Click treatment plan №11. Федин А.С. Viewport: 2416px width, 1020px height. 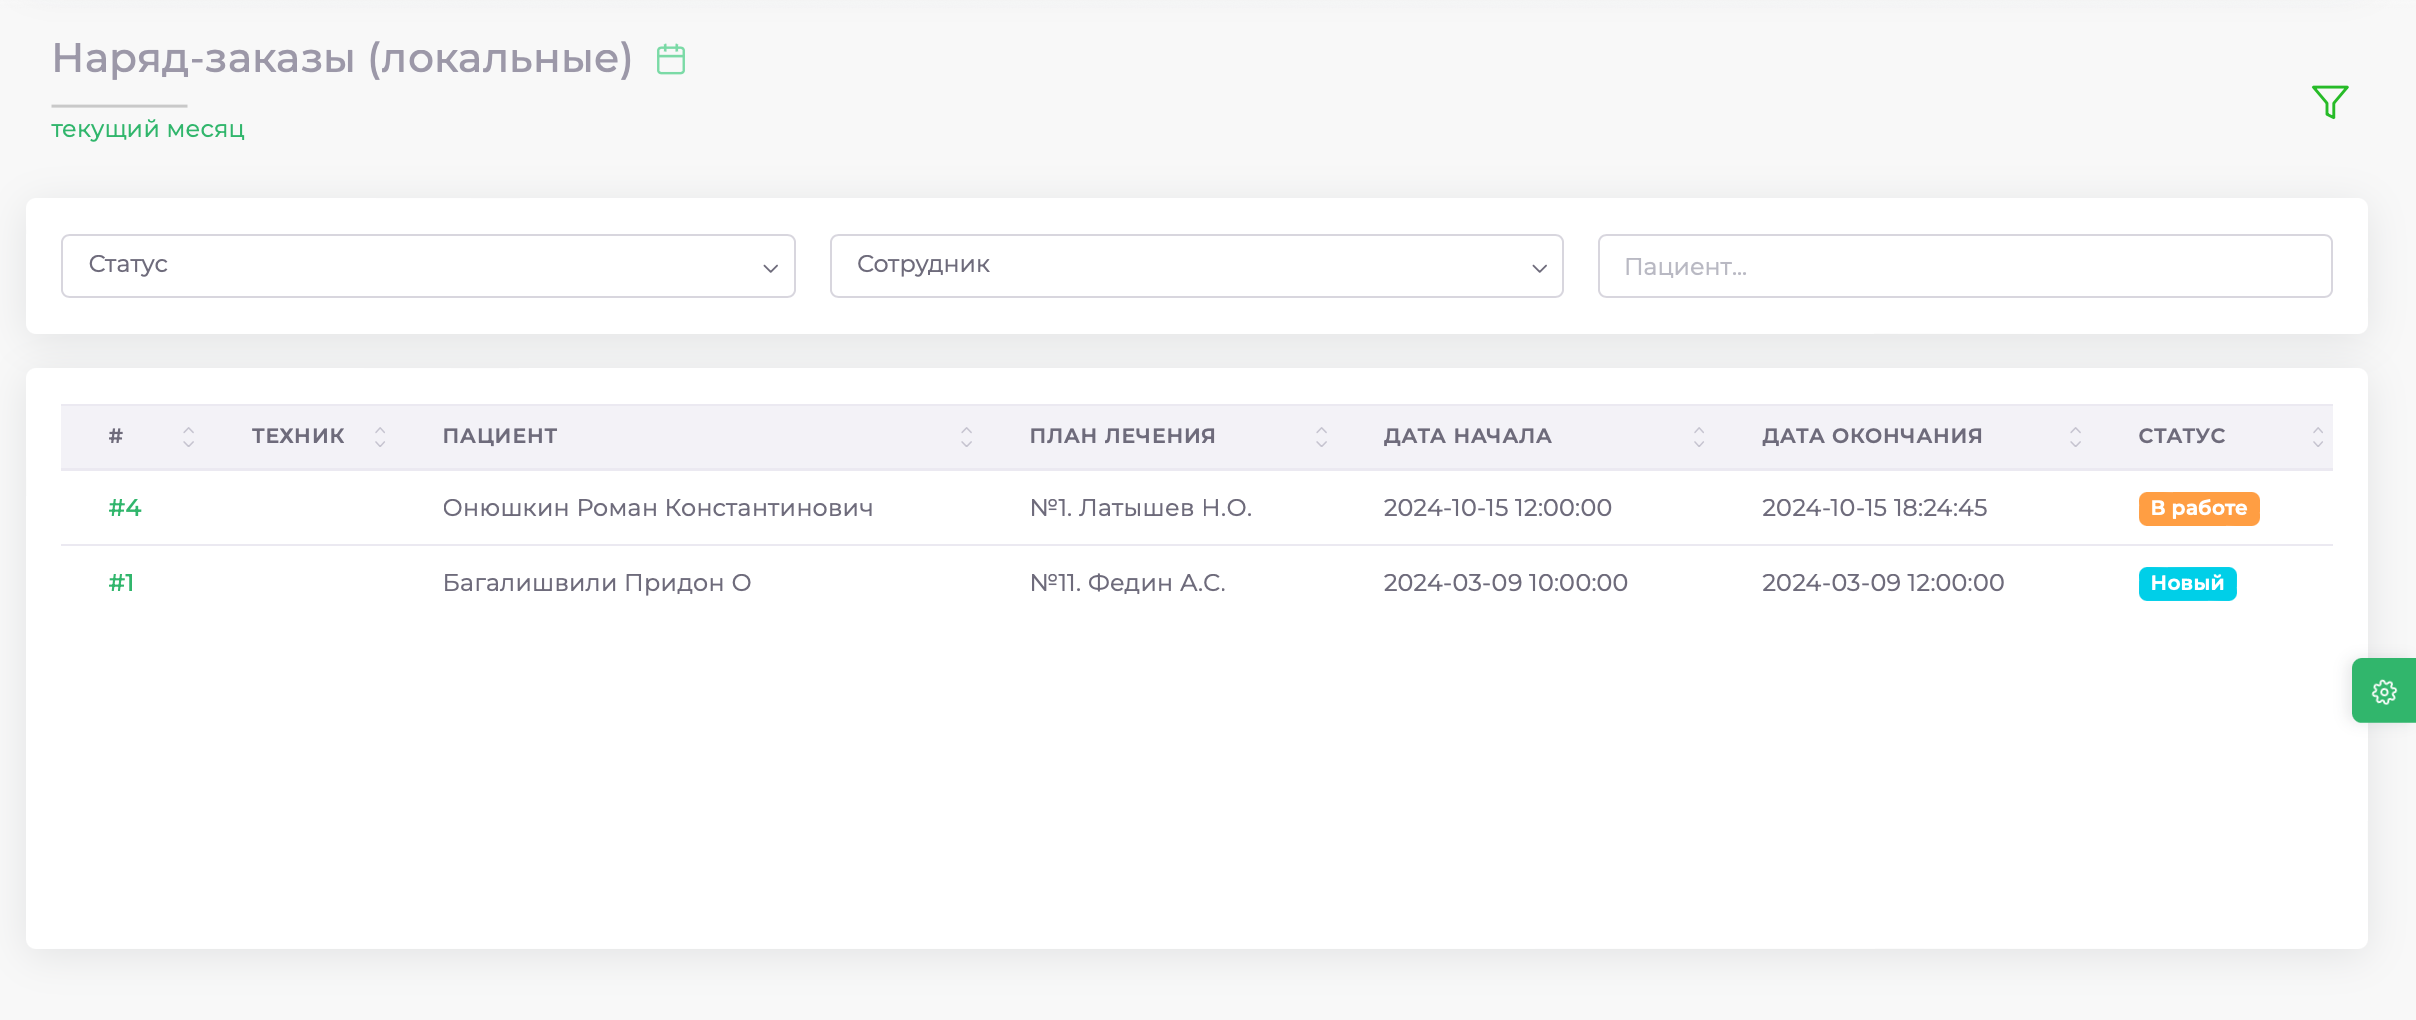[x=1128, y=583]
